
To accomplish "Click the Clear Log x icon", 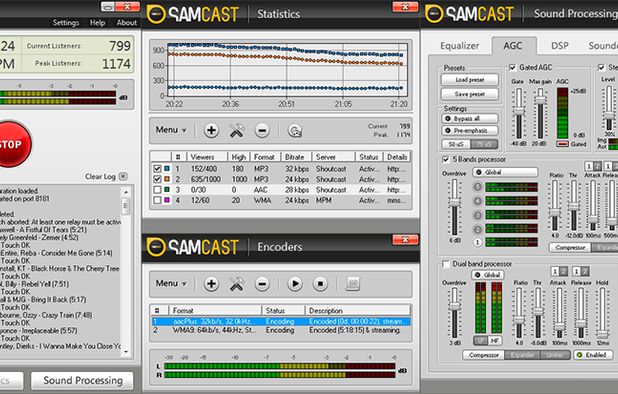I will point(123,177).
